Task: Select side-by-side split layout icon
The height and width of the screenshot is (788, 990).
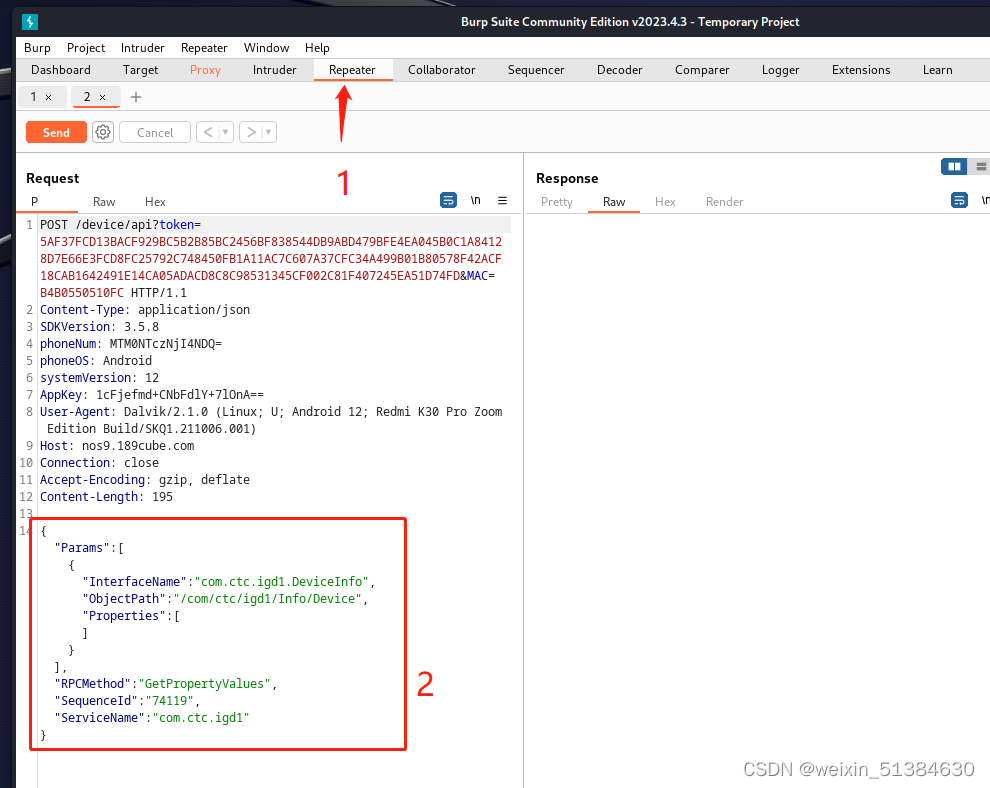Action: click(954, 166)
